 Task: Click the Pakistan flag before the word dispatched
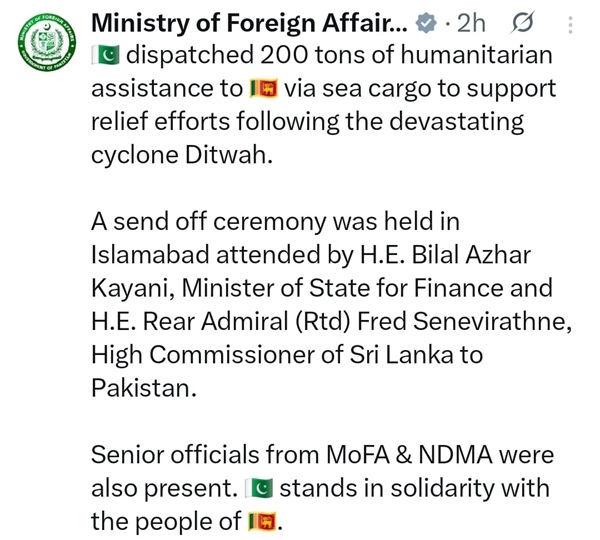click(x=106, y=57)
